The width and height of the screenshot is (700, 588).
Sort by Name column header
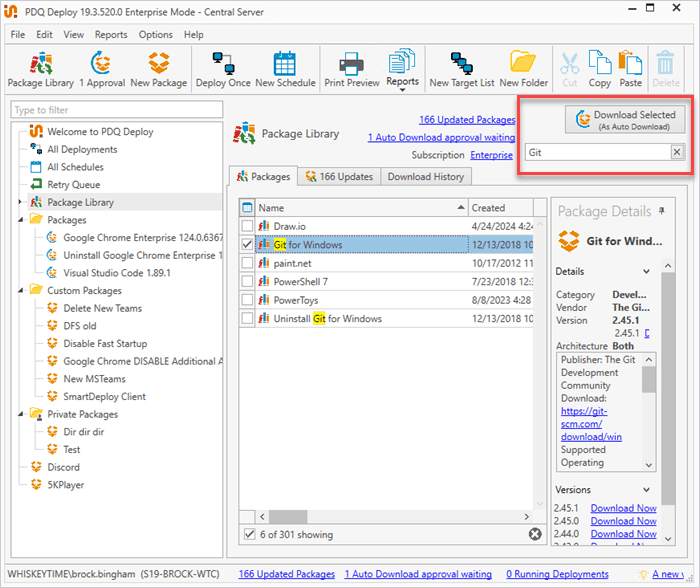[361, 208]
